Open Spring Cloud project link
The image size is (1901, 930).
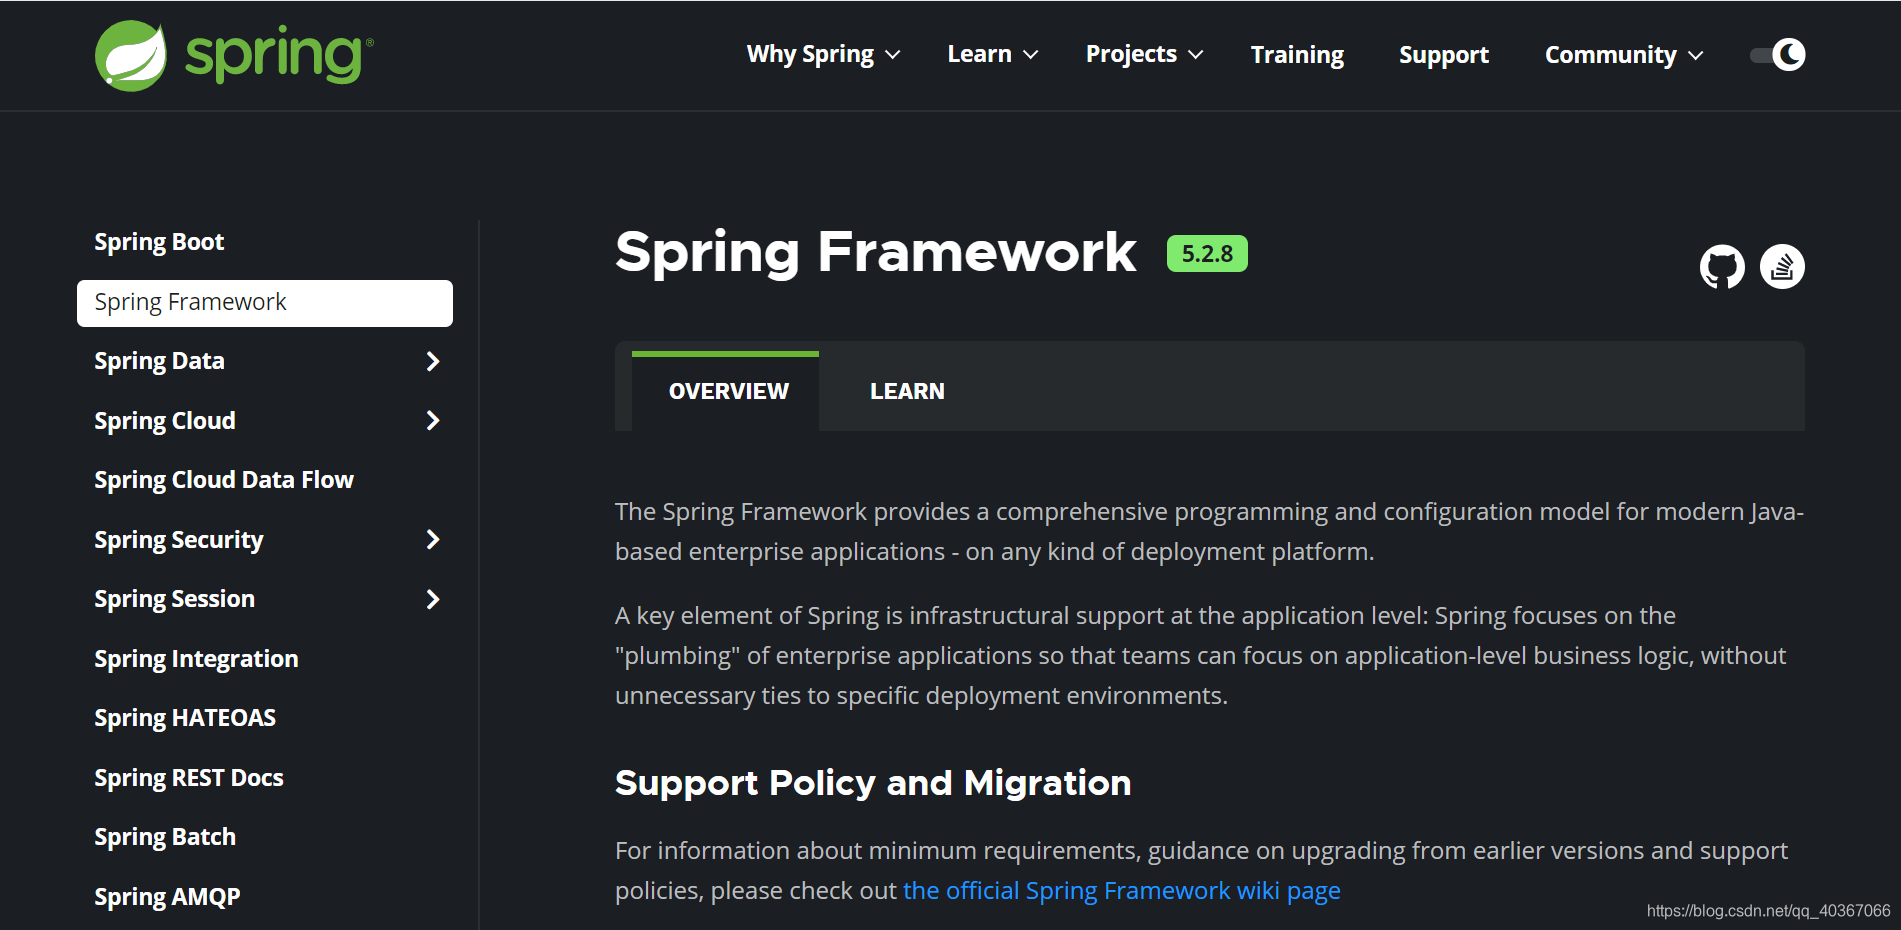click(165, 421)
